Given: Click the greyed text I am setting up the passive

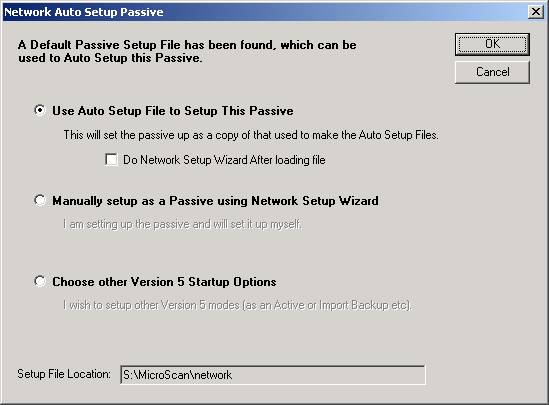Looking at the screenshot, I should (x=182, y=224).
